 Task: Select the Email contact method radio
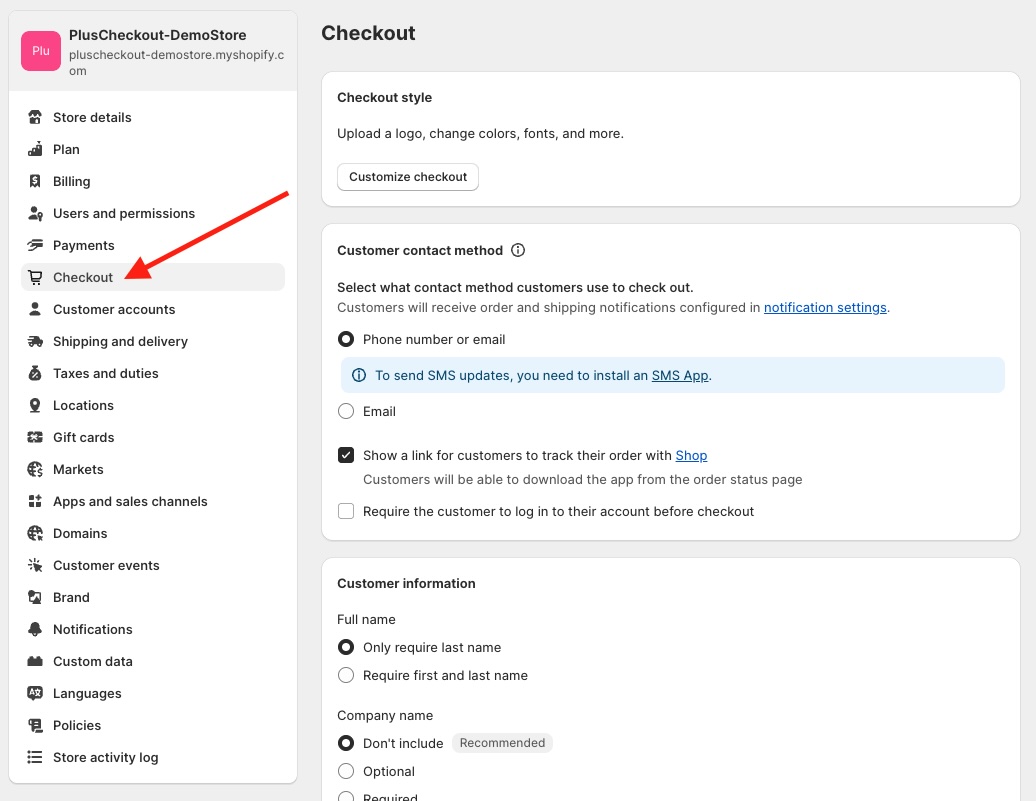pyautogui.click(x=346, y=411)
